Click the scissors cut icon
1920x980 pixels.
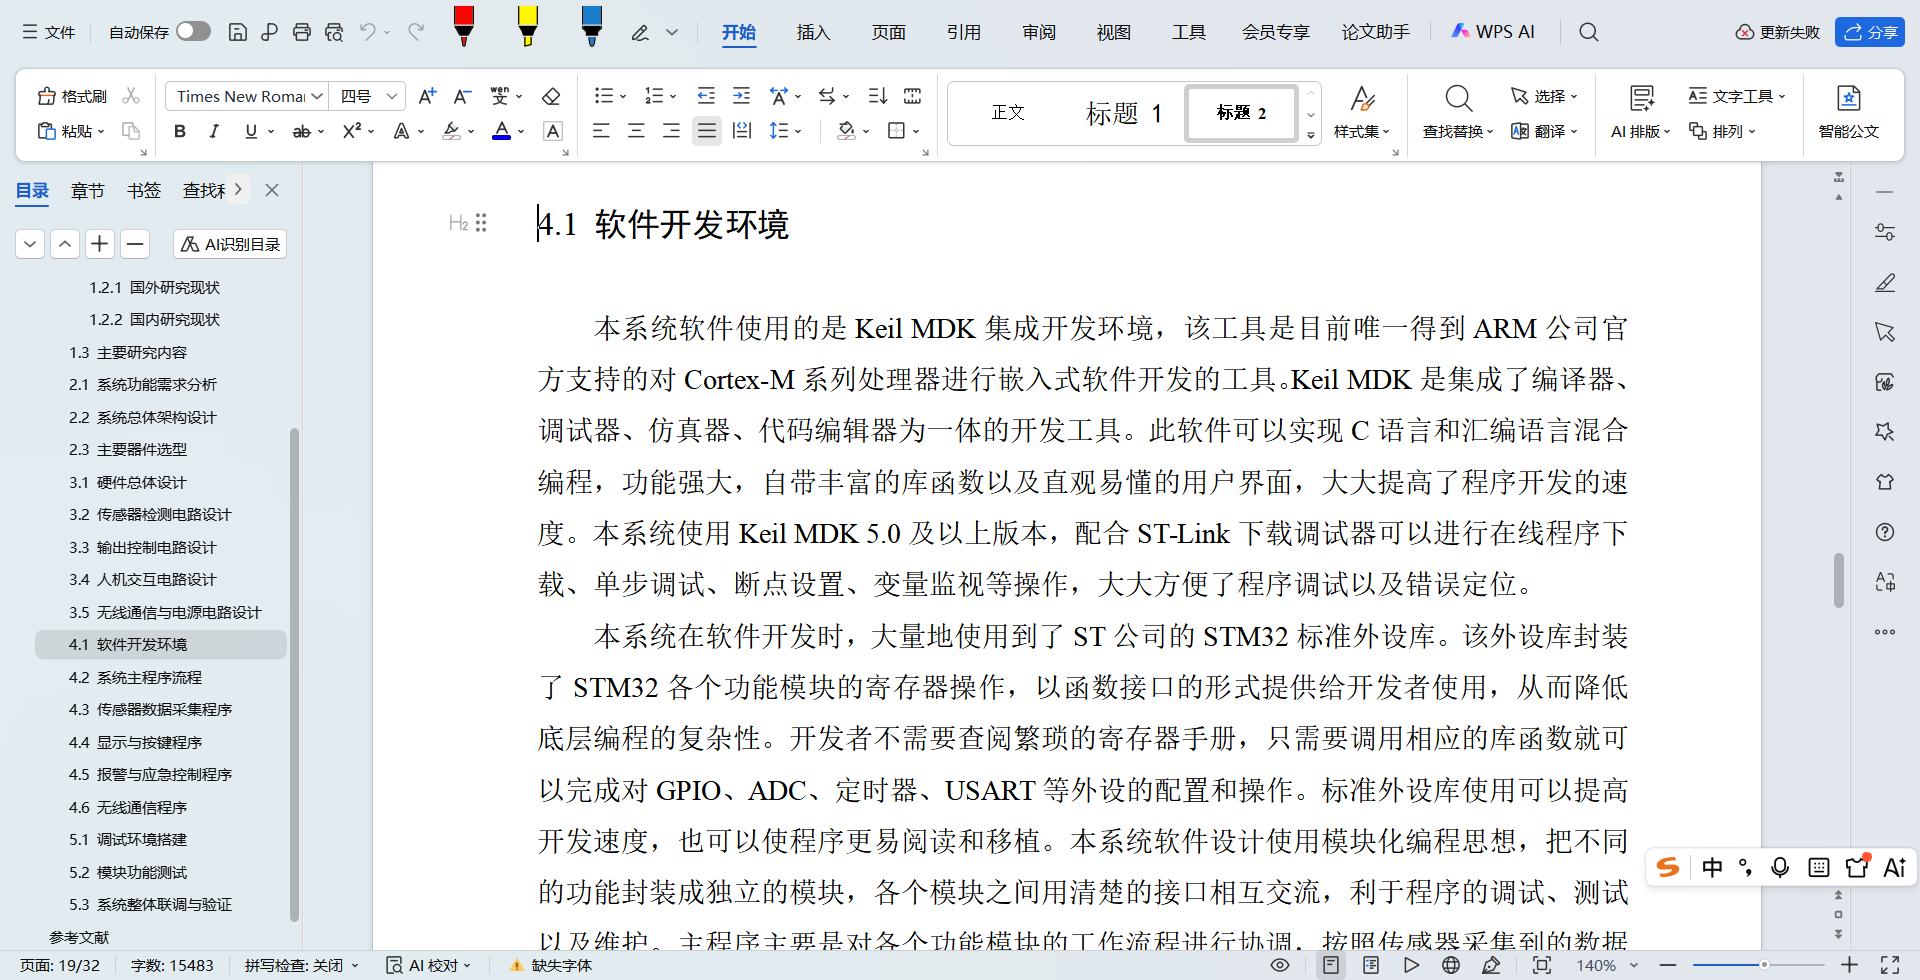coord(131,96)
